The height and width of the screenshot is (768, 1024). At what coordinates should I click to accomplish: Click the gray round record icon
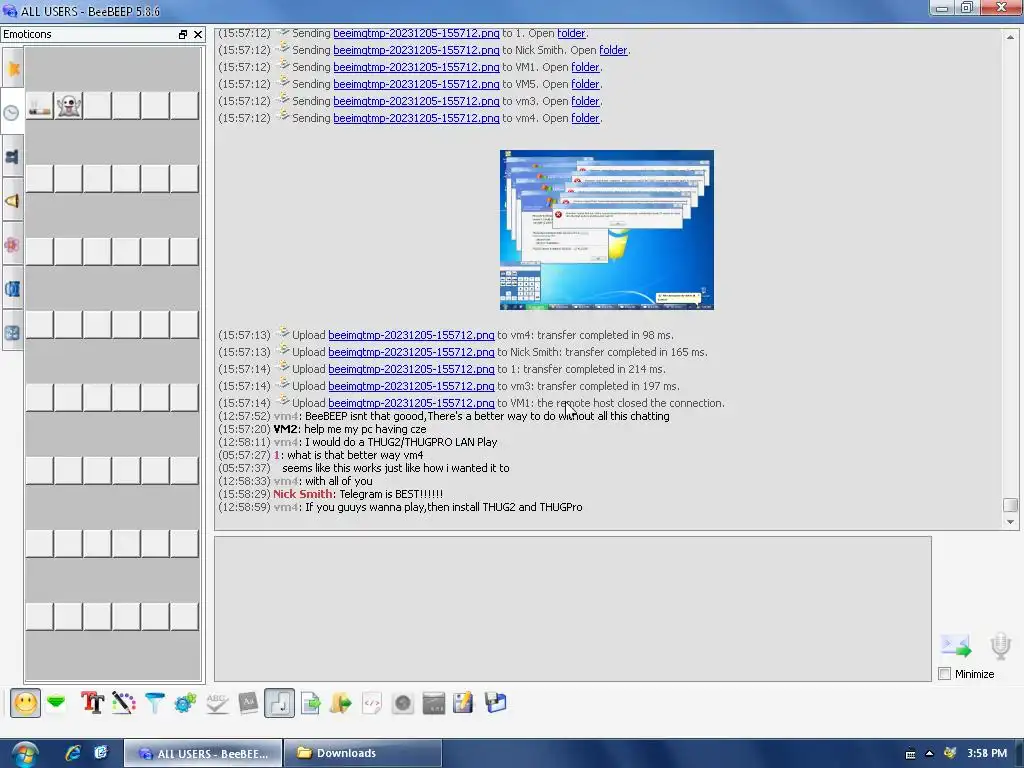coord(403,703)
